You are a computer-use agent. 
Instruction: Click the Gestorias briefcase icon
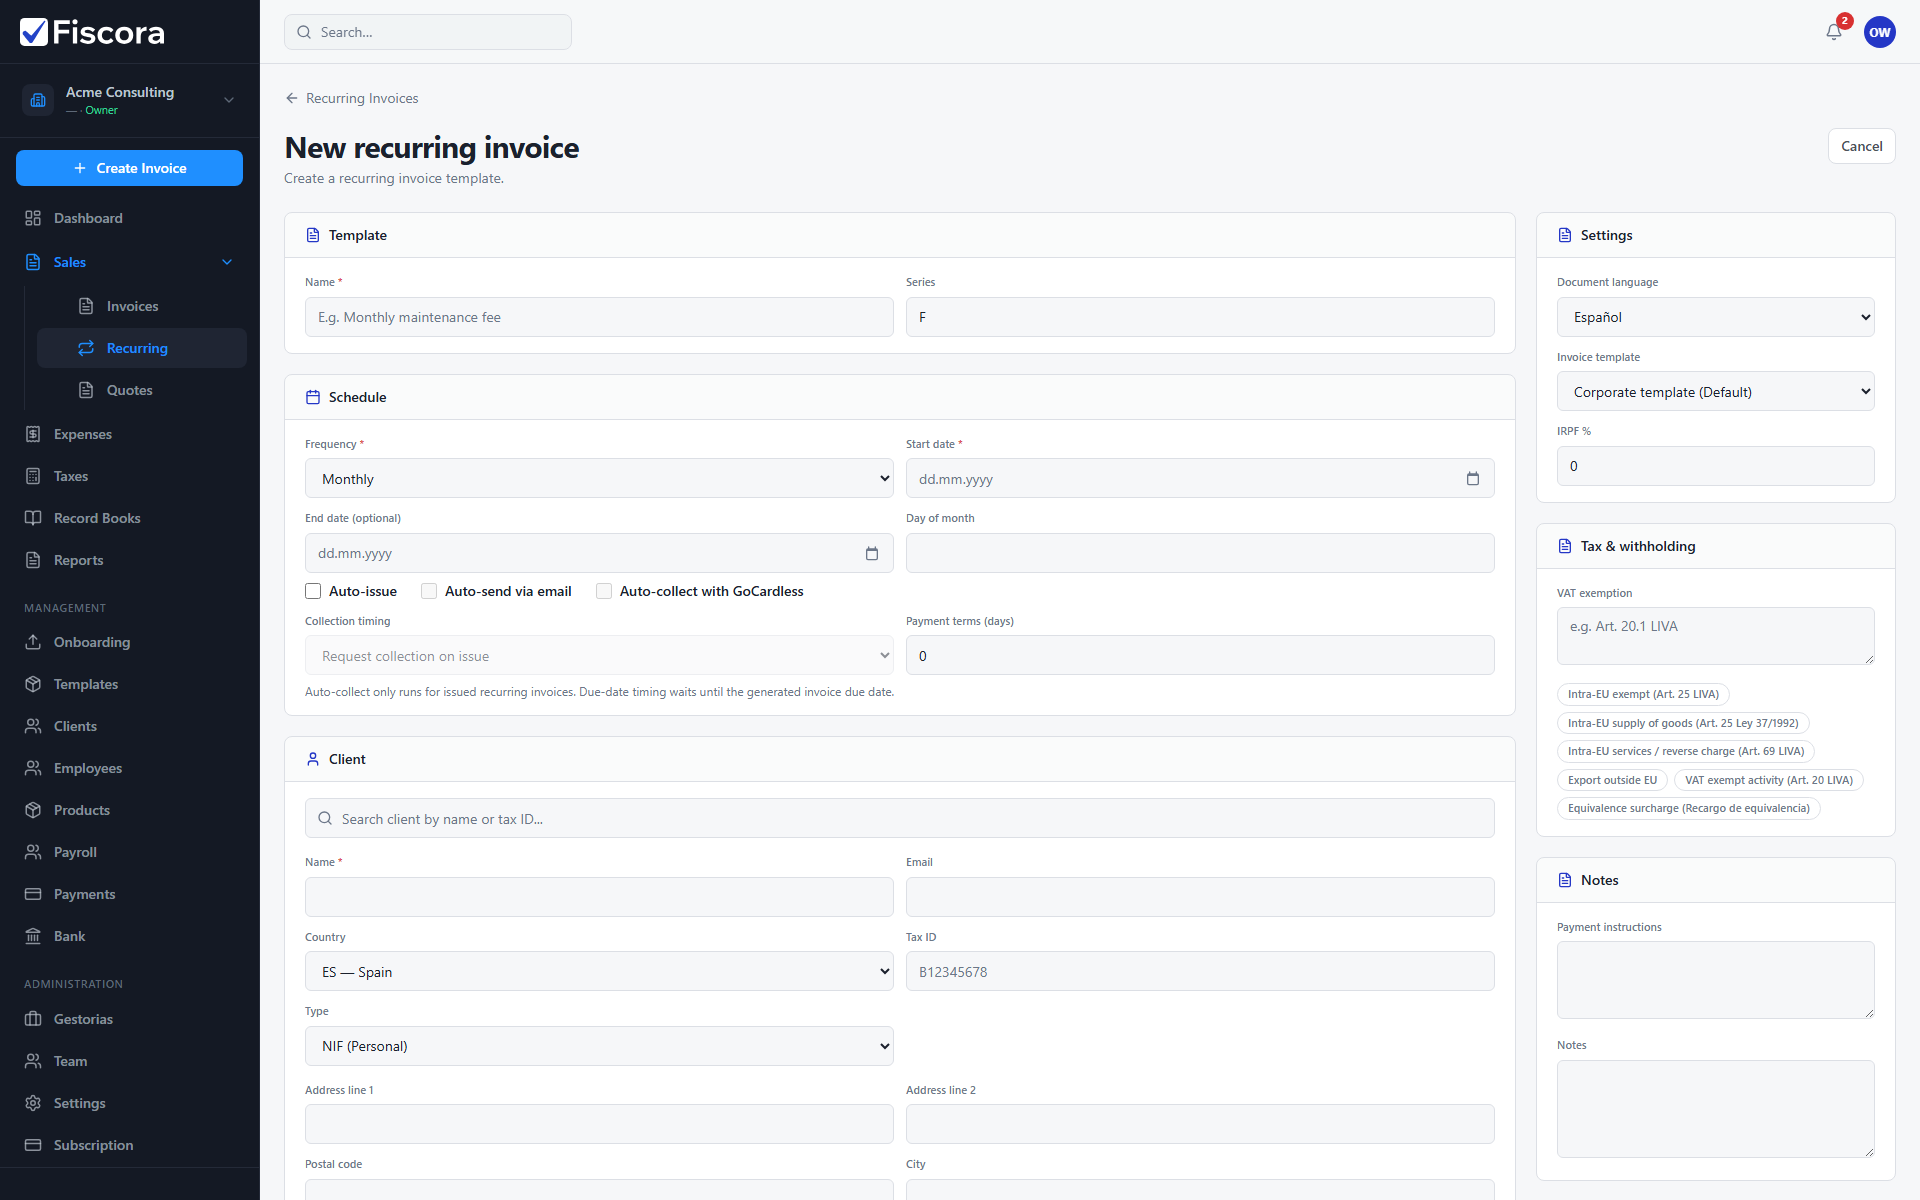click(33, 1019)
